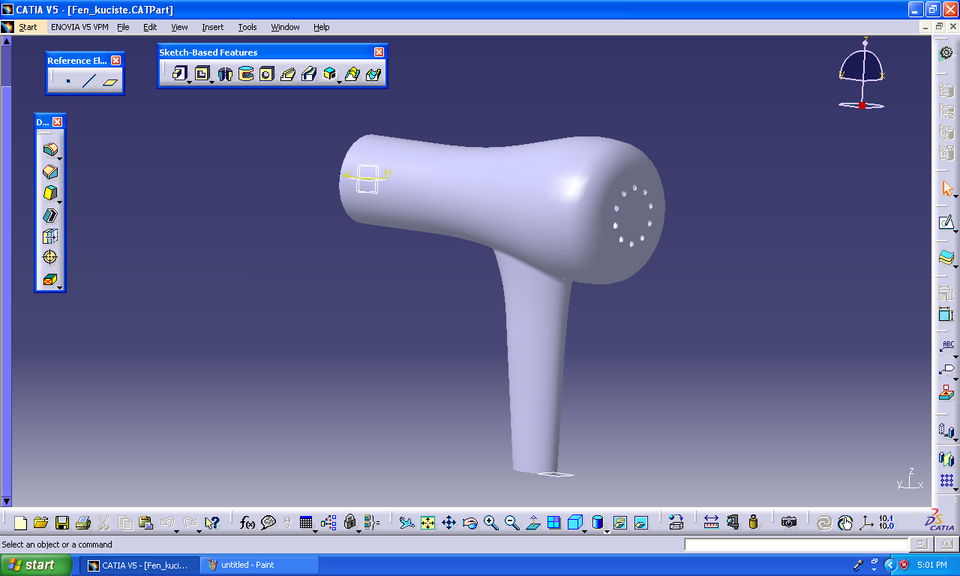Screen dimensions: 960x576
Task: Select the Edge Fillet tool
Action: [x=52, y=148]
